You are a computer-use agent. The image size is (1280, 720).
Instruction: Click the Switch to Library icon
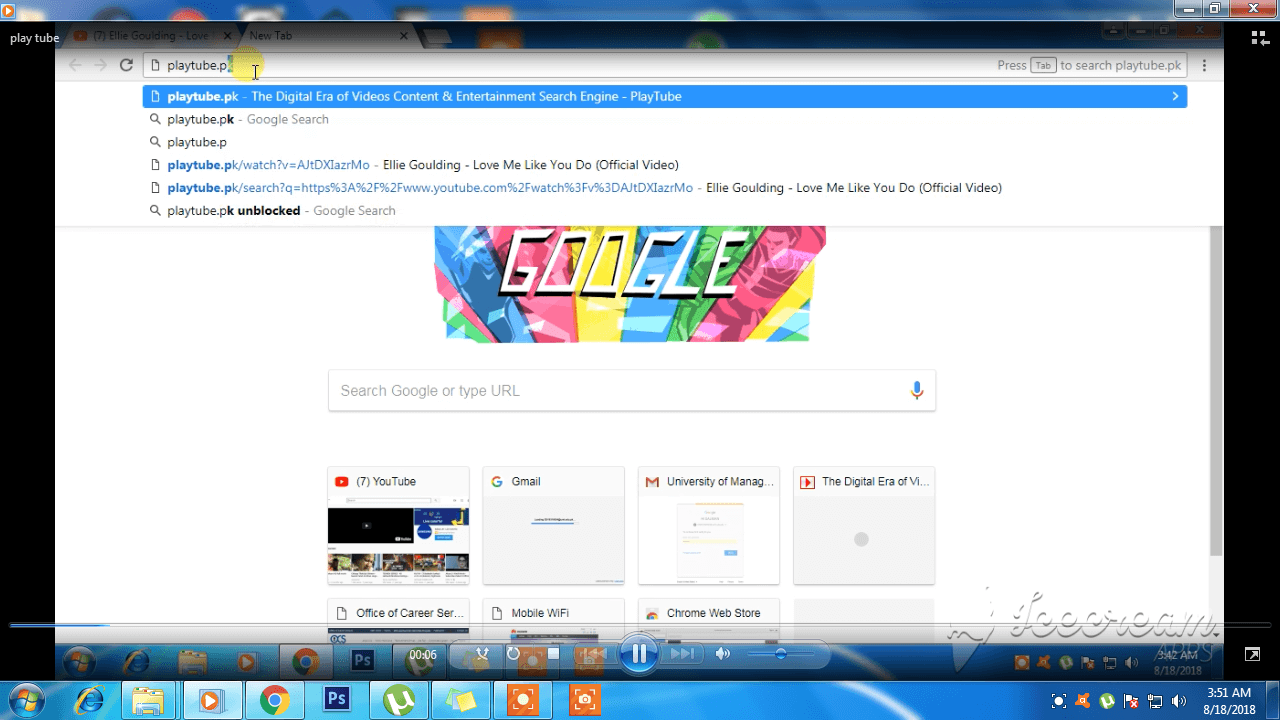[1260, 38]
